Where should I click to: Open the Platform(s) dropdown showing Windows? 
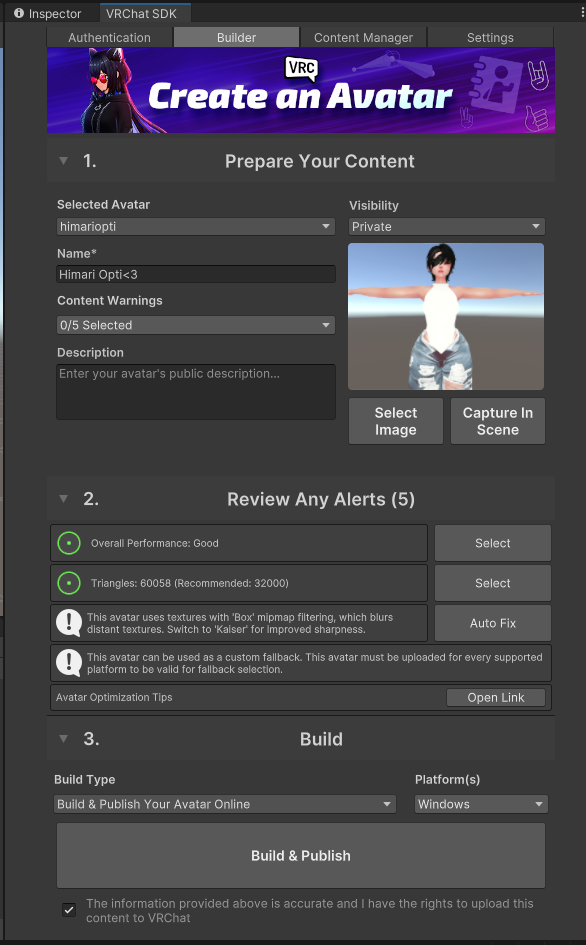click(481, 804)
